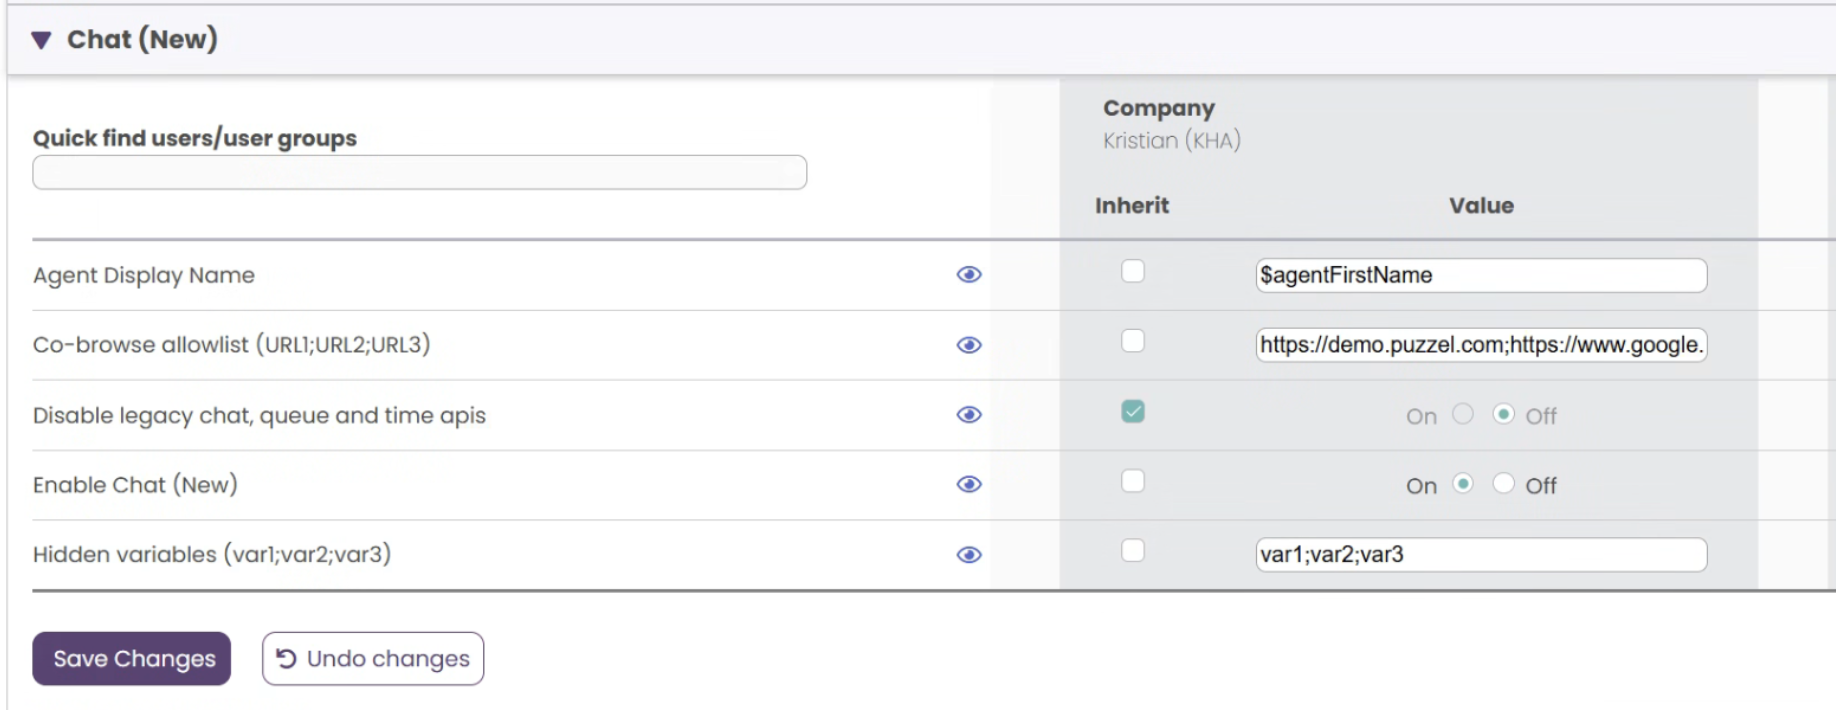Check Inherit box for Enable Chat (New)
Screen dimensions: 1836x710
pos(1132,482)
